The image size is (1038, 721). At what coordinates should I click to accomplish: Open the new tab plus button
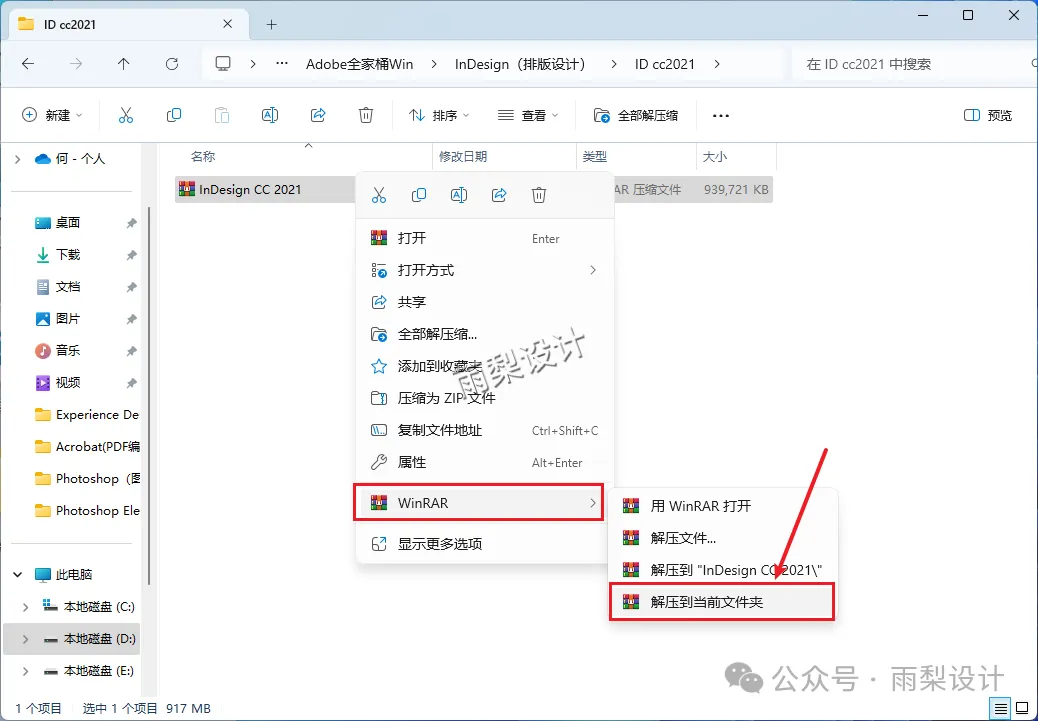[x=271, y=24]
